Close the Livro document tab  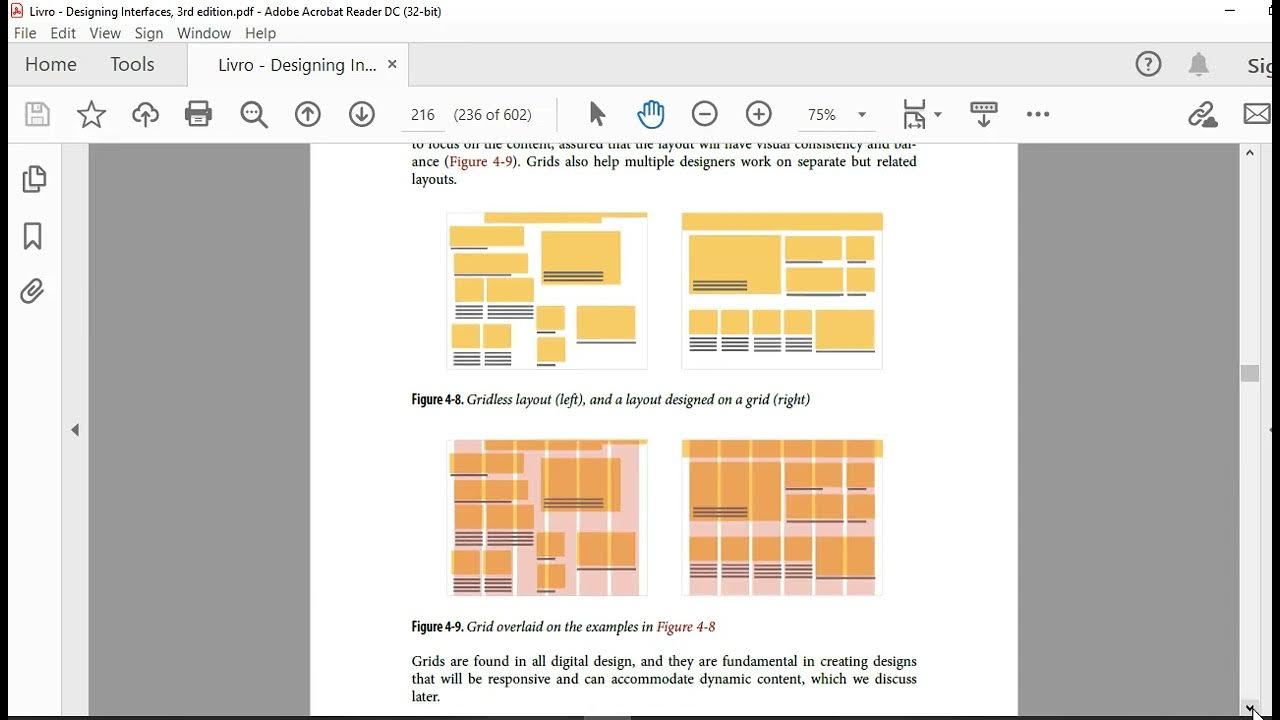click(x=392, y=64)
